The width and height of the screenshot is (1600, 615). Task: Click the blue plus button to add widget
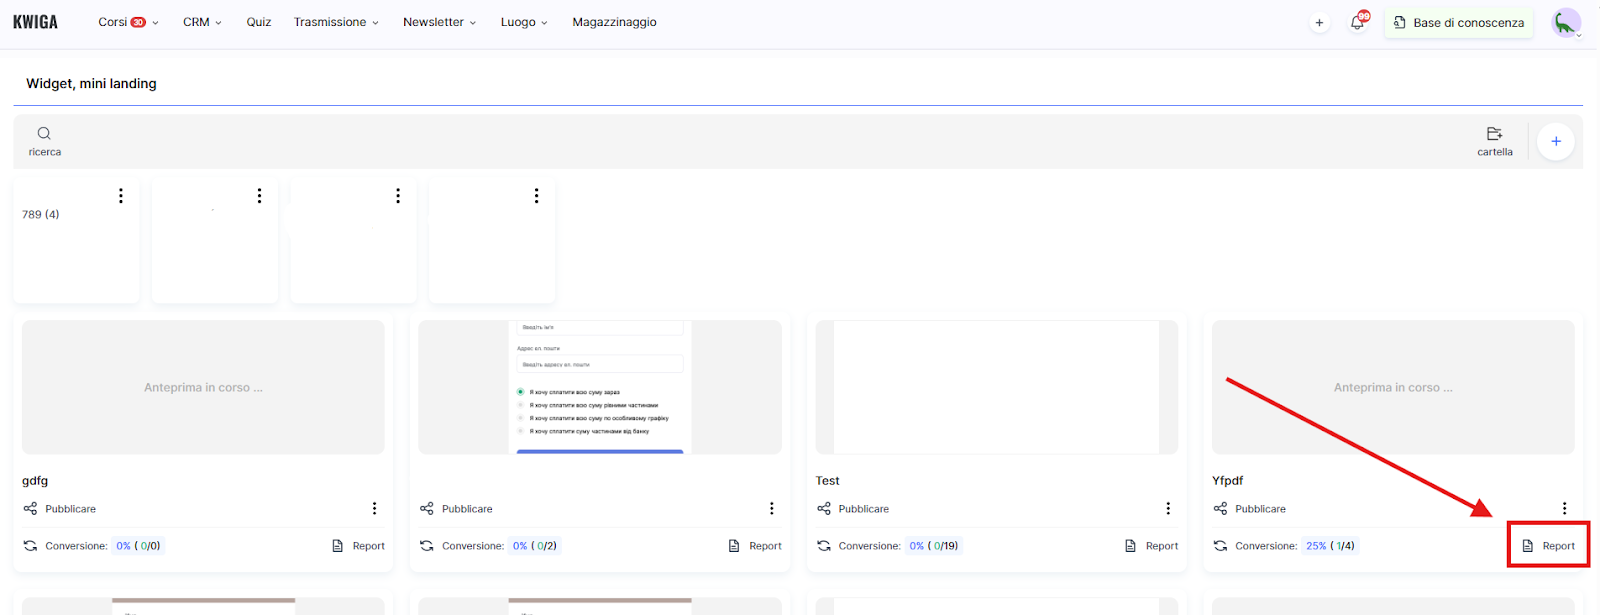point(1555,142)
